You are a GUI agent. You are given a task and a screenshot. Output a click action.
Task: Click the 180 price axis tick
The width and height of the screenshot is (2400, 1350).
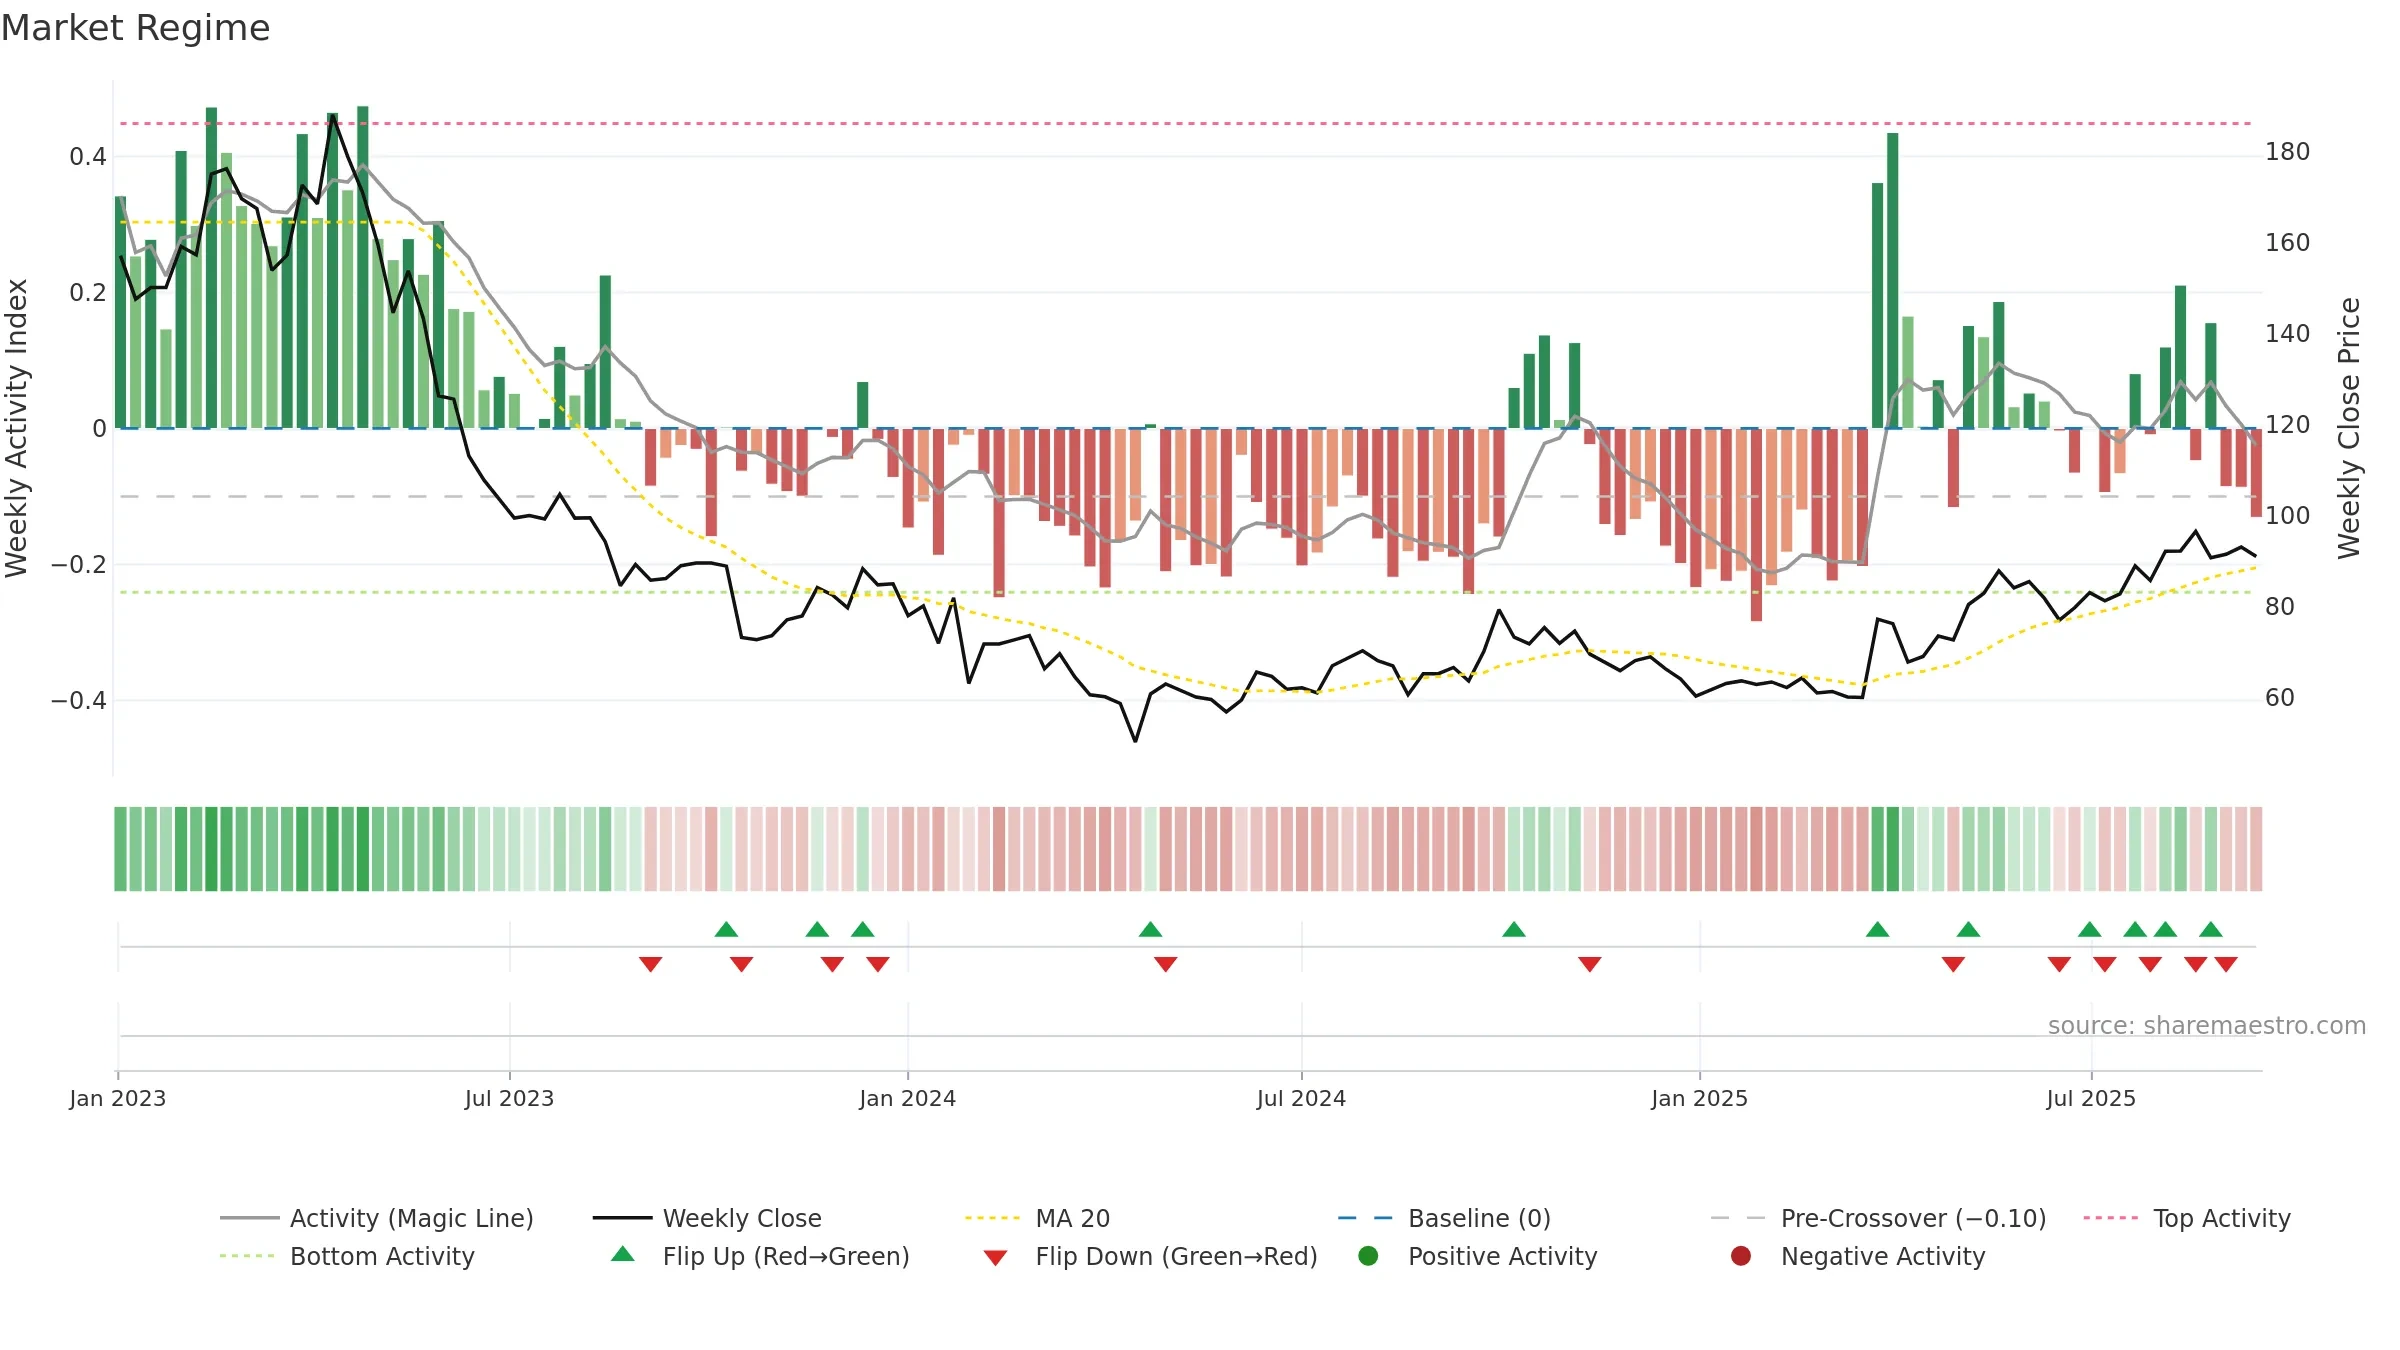[x=2287, y=152]
